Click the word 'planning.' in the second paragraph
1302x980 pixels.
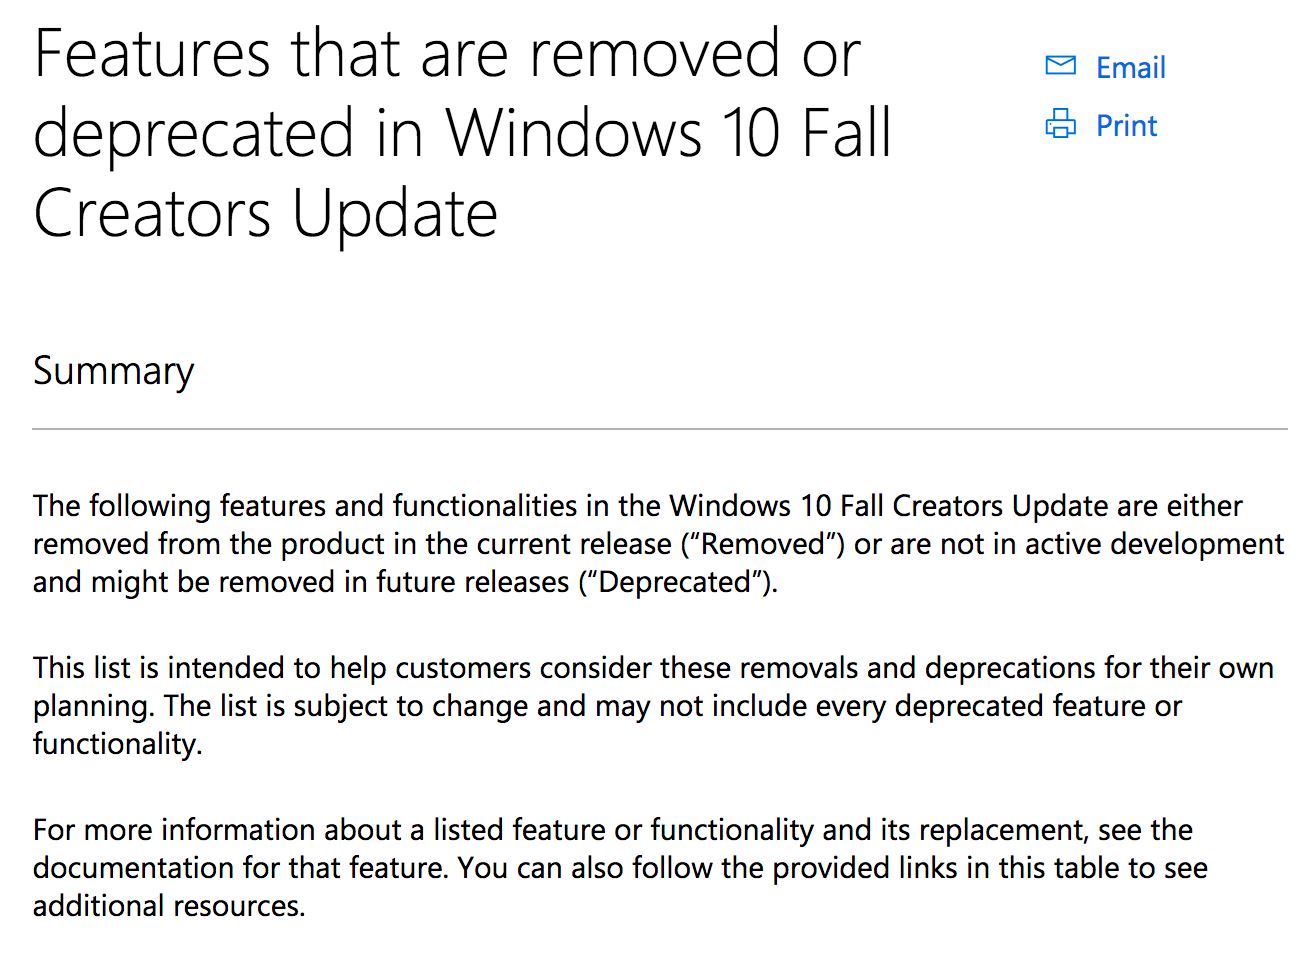[93, 706]
